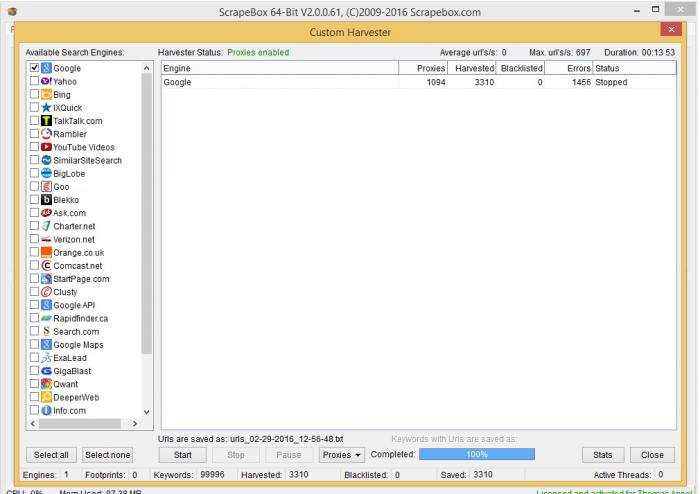Click the Rapidfinder.ca icon
The image size is (700, 494).
click(x=46, y=318)
